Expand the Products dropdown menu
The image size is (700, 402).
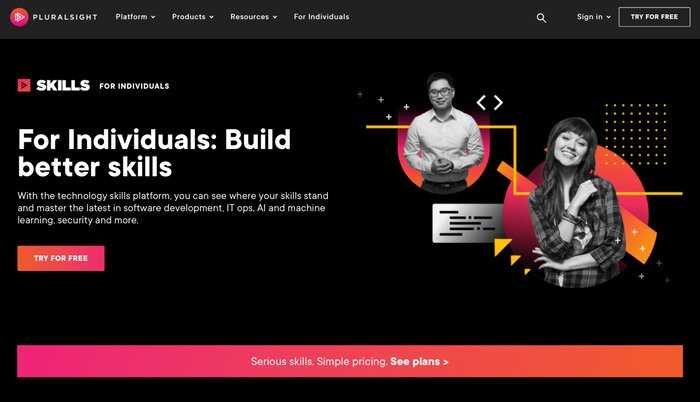coord(193,17)
